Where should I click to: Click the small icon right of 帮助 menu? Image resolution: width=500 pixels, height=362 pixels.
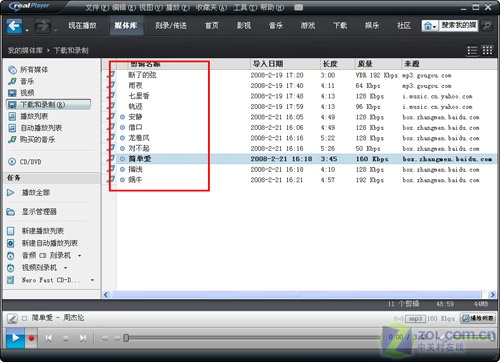pyautogui.click(x=298, y=7)
